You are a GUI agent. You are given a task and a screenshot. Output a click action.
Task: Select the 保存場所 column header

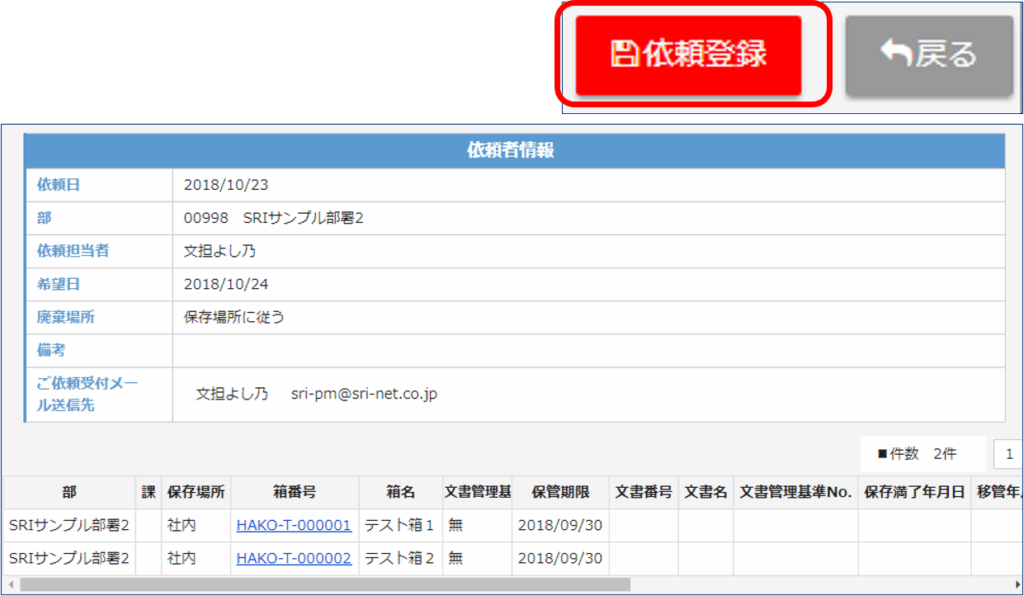[x=195, y=492]
